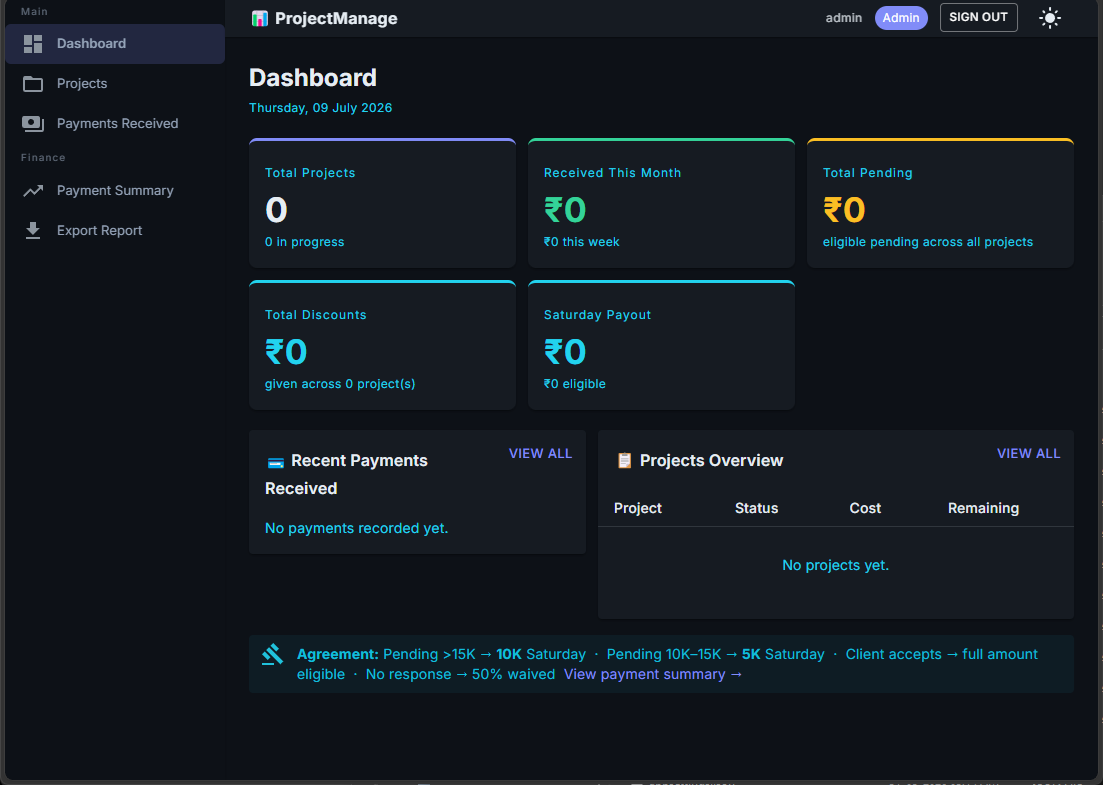Click the gavel icon in Agreement banner
Screen dimensions: 1103x785
(x=272, y=655)
